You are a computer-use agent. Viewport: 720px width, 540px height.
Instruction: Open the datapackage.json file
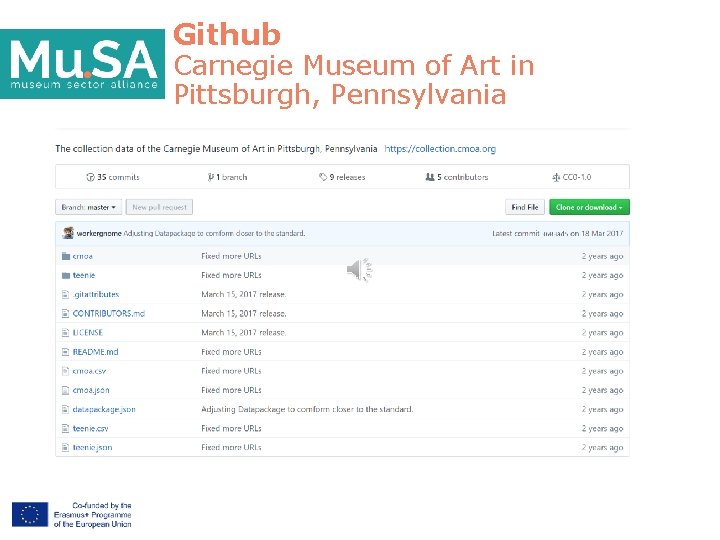tap(104, 409)
